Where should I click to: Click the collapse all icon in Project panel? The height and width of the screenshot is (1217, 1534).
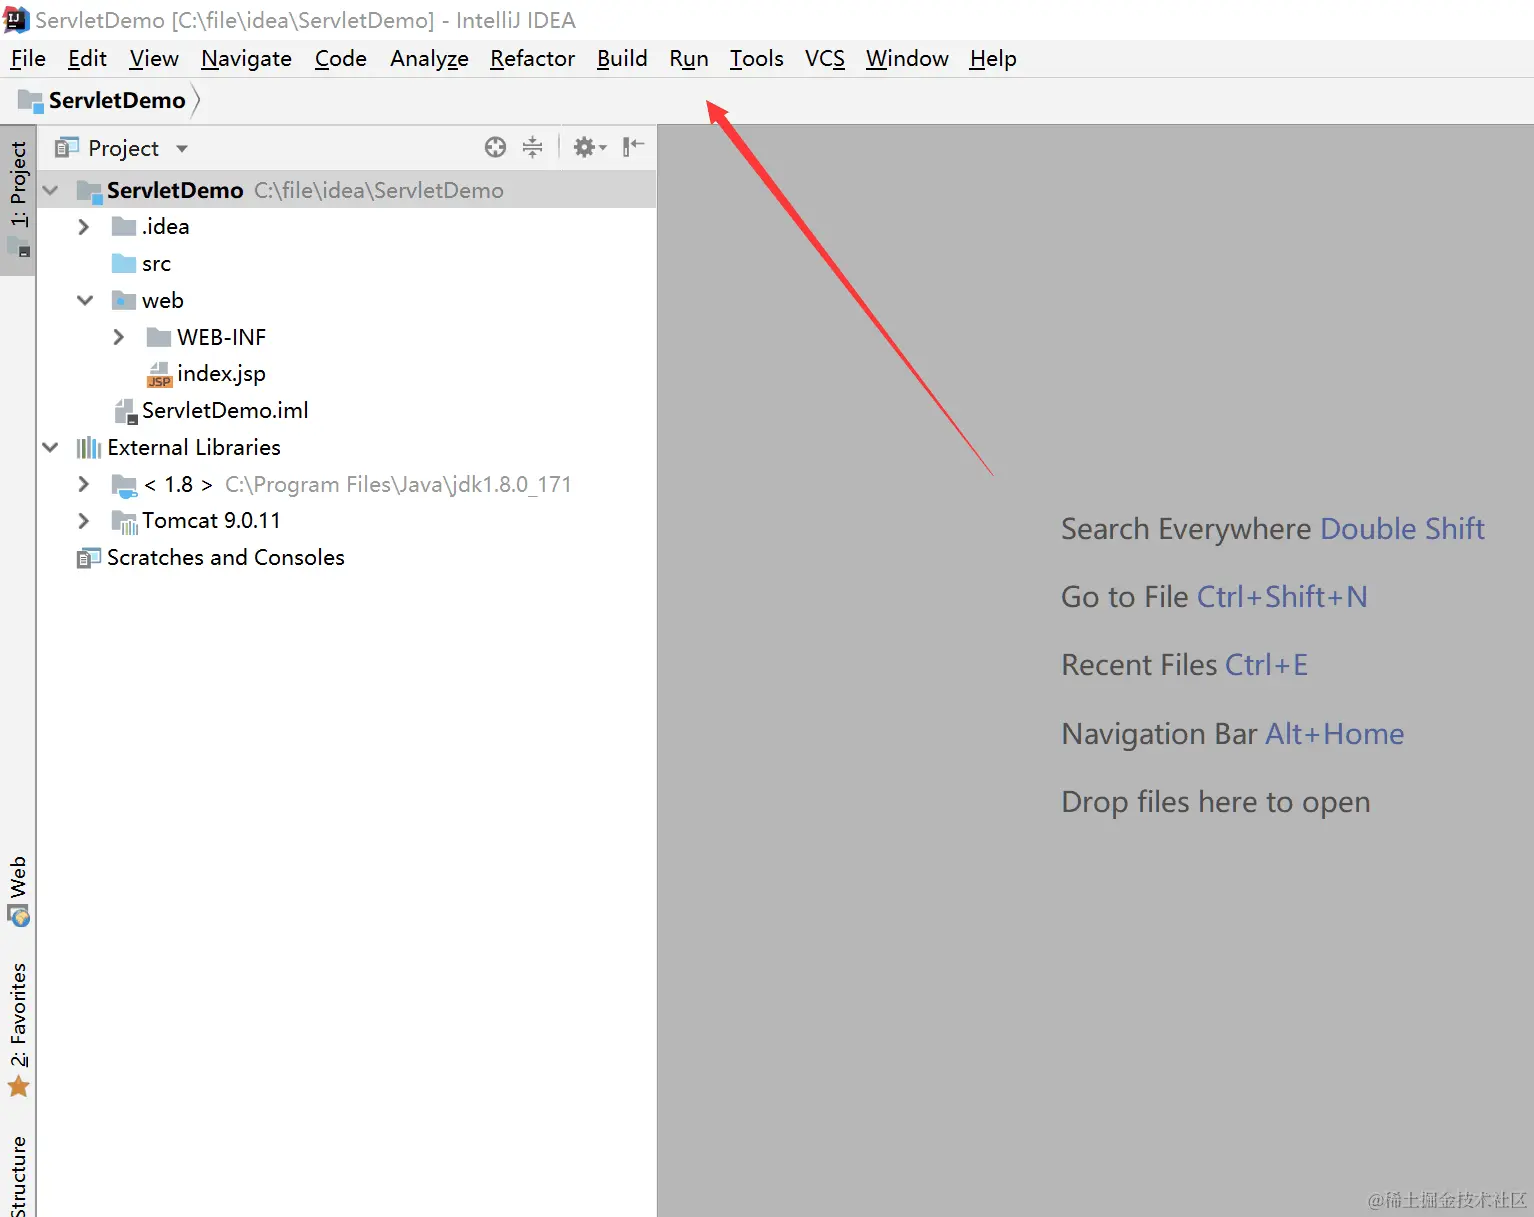tap(533, 148)
